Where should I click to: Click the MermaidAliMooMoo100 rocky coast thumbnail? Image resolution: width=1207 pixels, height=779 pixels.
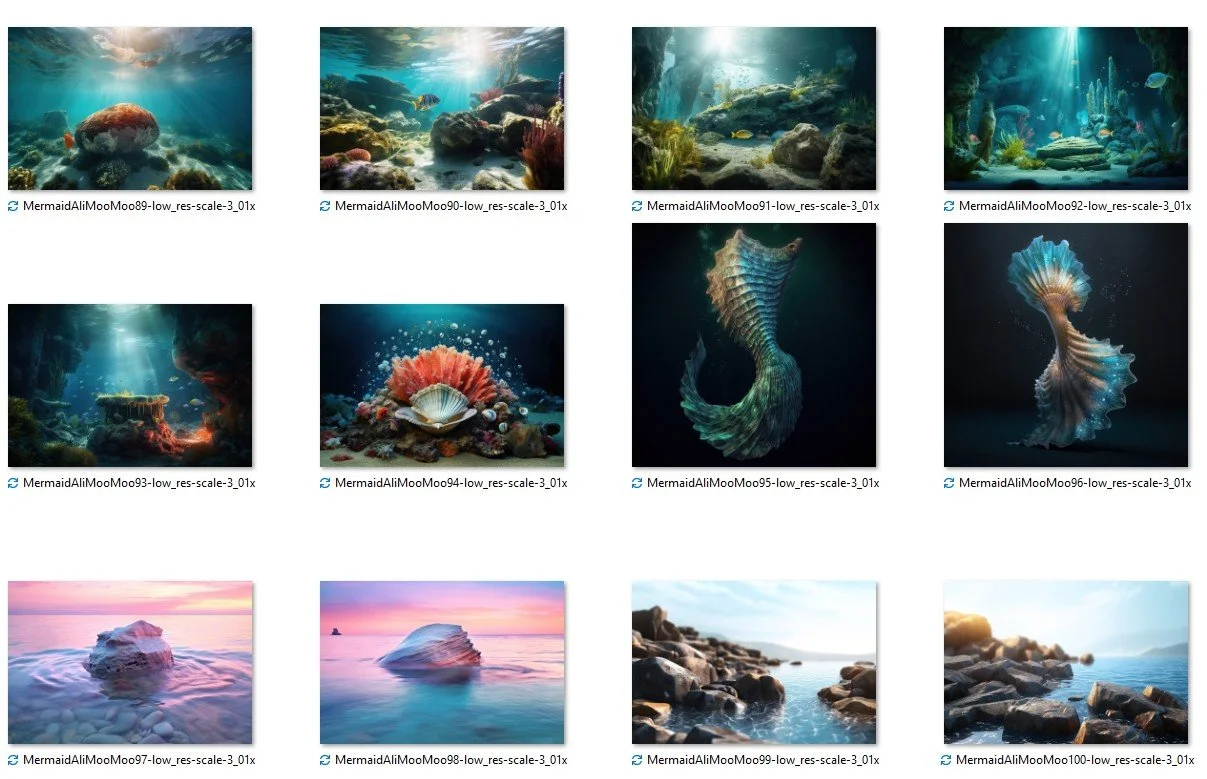tap(1066, 662)
